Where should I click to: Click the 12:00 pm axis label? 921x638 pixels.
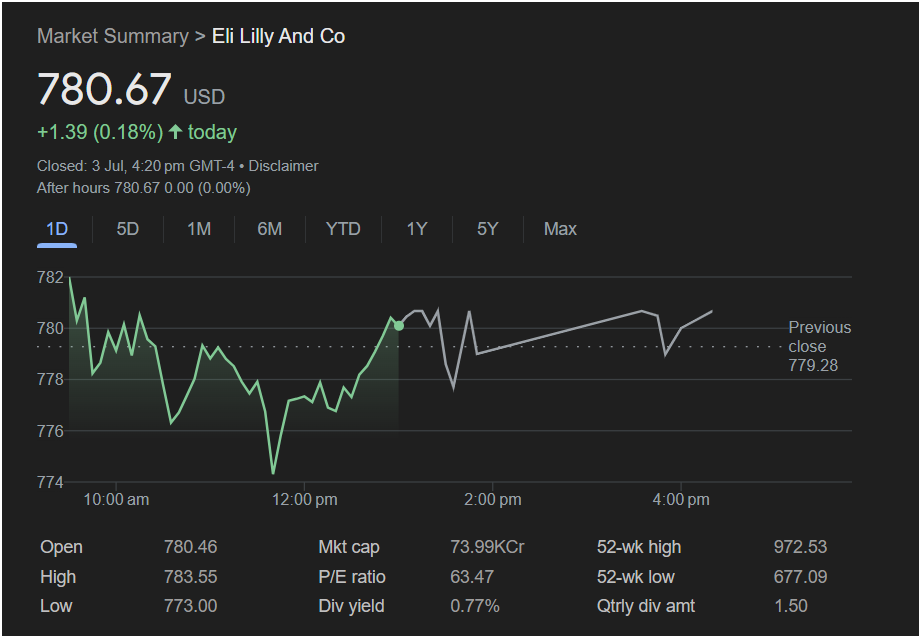pyautogui.click(x=304, y=500)
